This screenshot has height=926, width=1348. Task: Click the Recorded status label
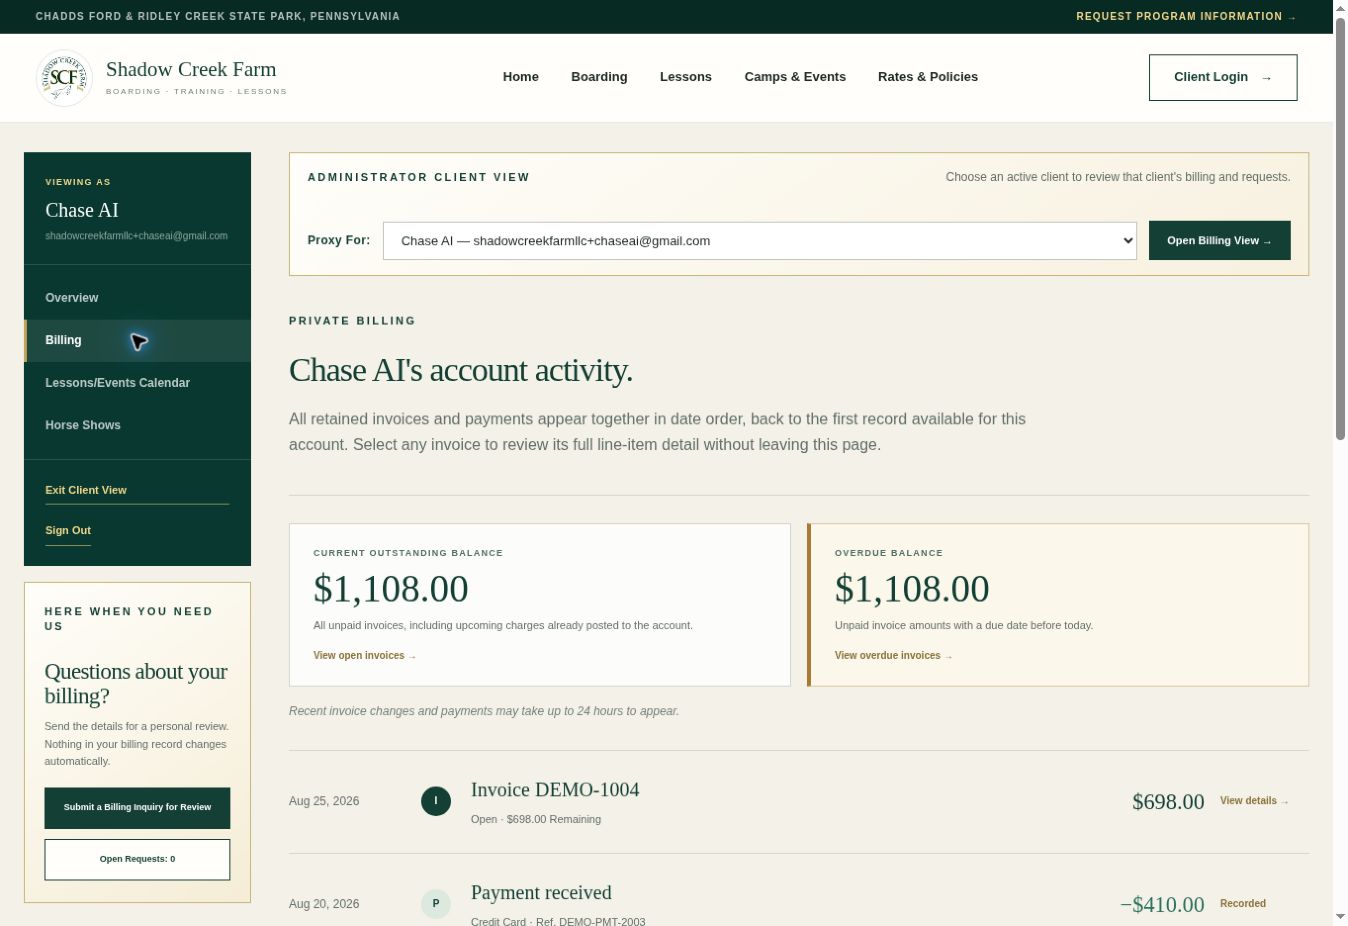[1243, 904]
